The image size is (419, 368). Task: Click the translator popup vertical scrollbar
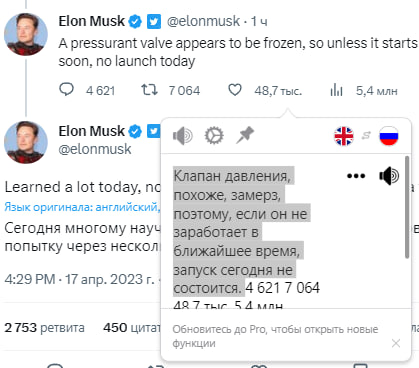coord(407,207)
